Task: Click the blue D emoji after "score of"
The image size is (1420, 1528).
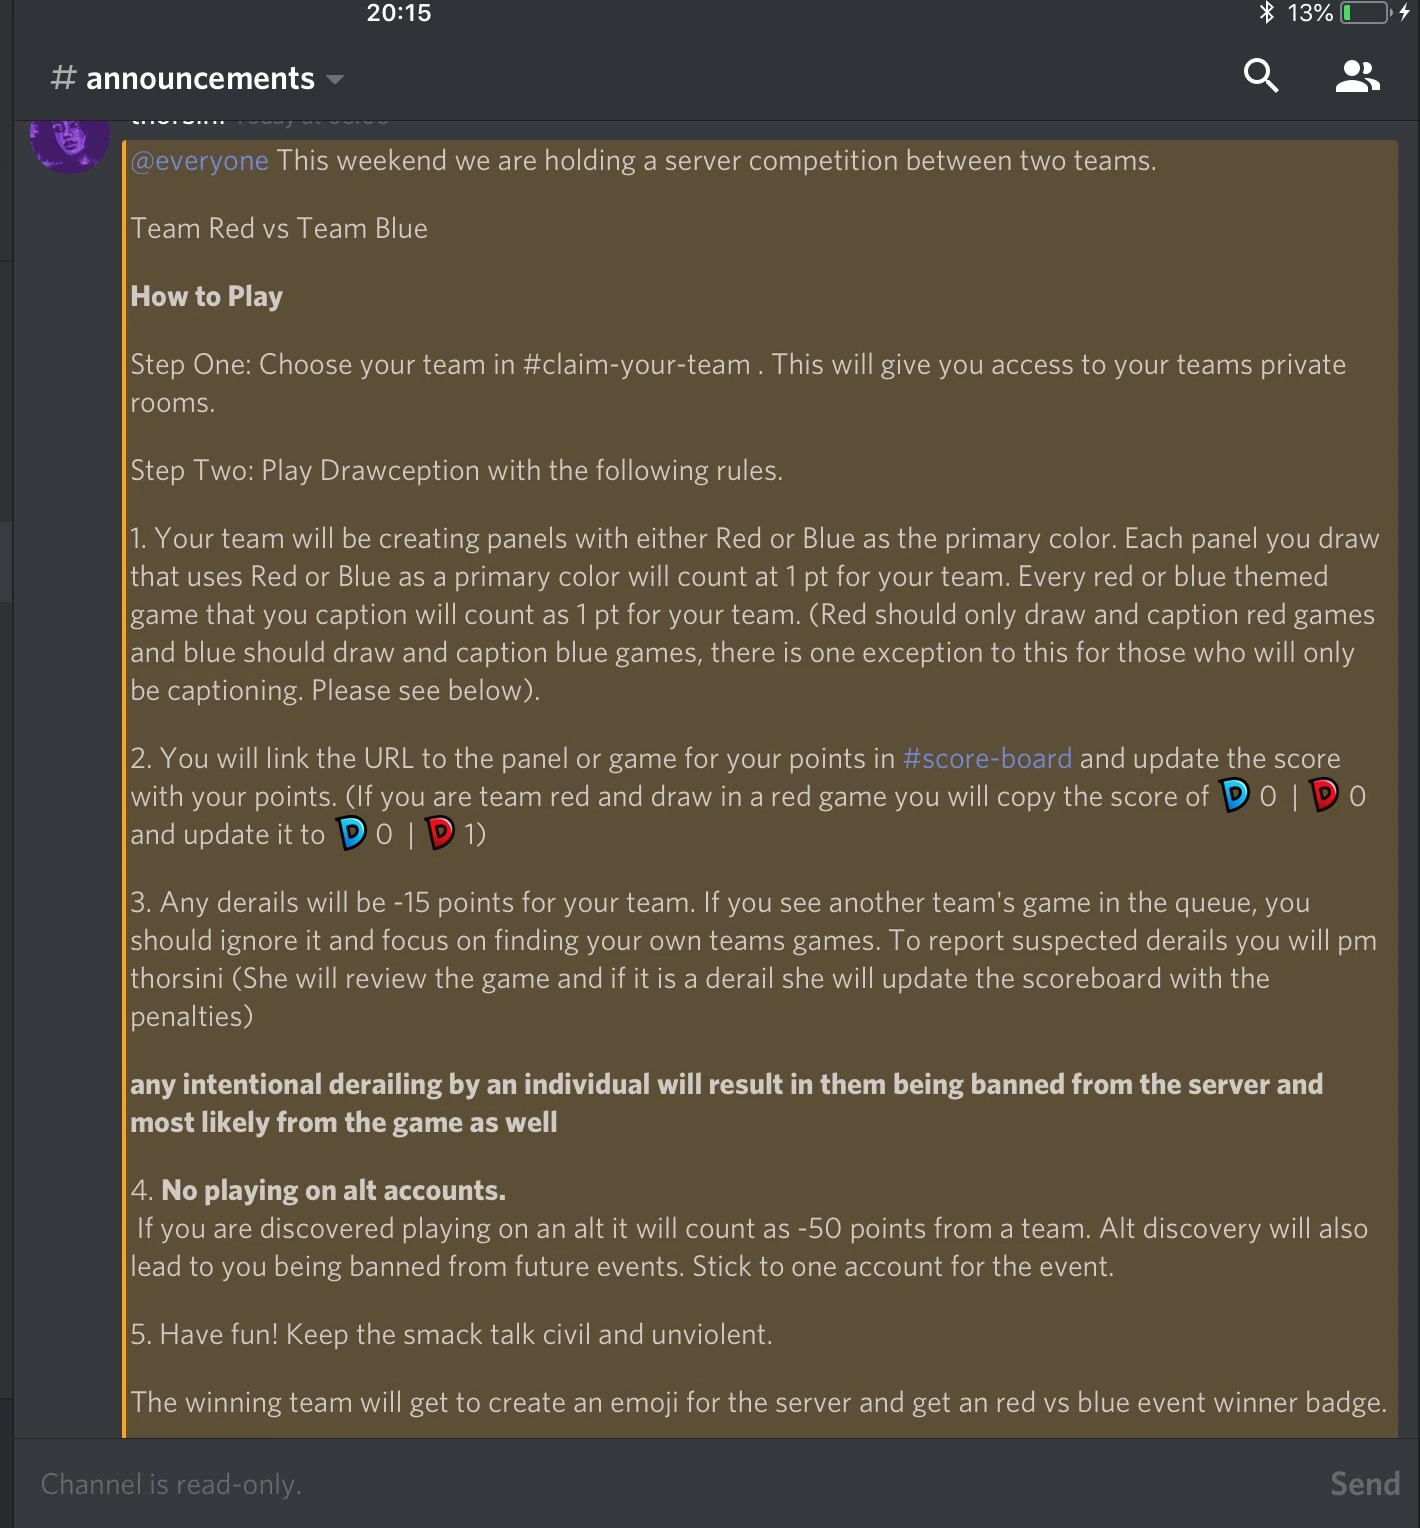Action: click(x=1235, y=796)
